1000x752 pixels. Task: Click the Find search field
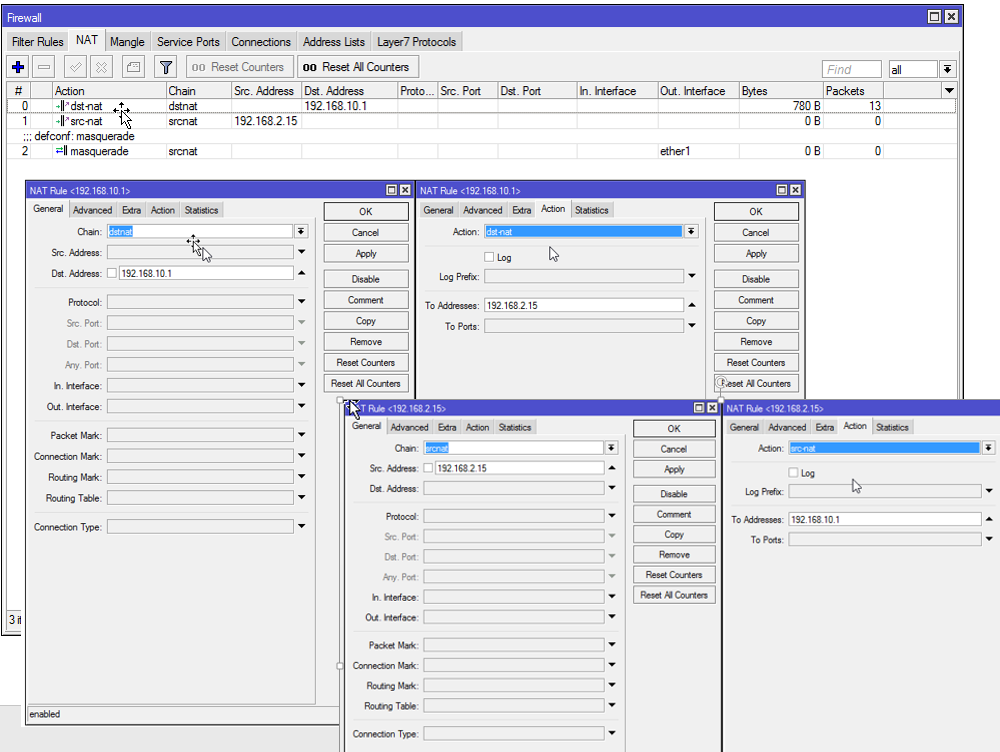pyautogui.click(x=851, y=69)
